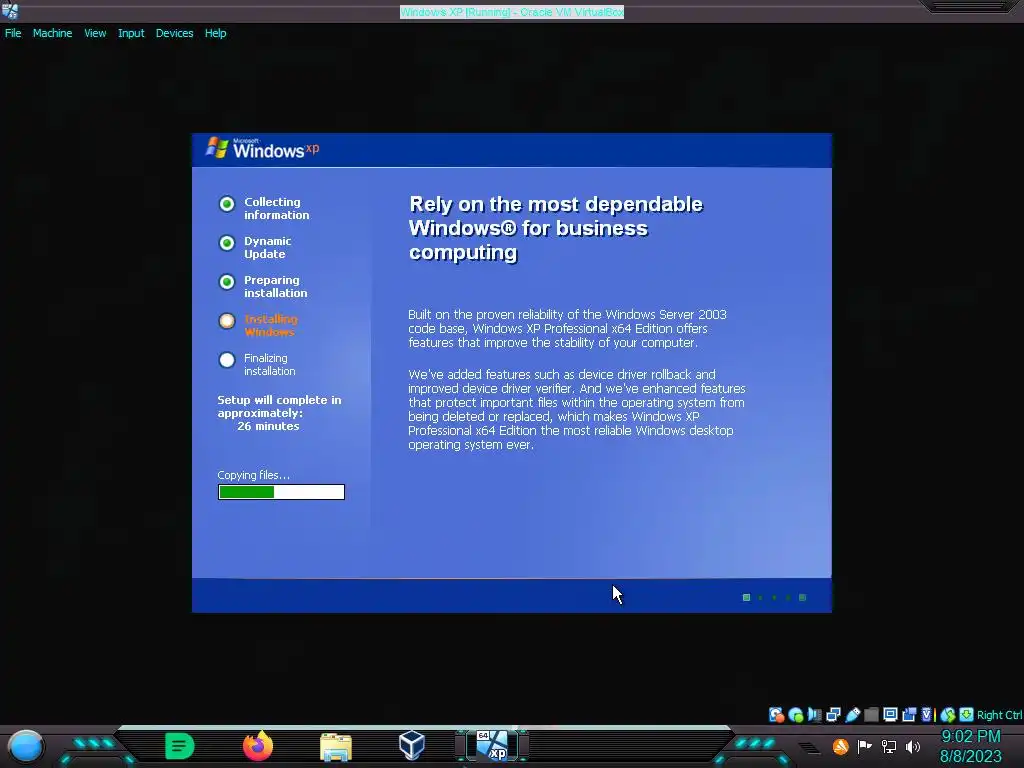Click the last slideshow dot in setup footer
1024x768 pixels.
[803, 598]
